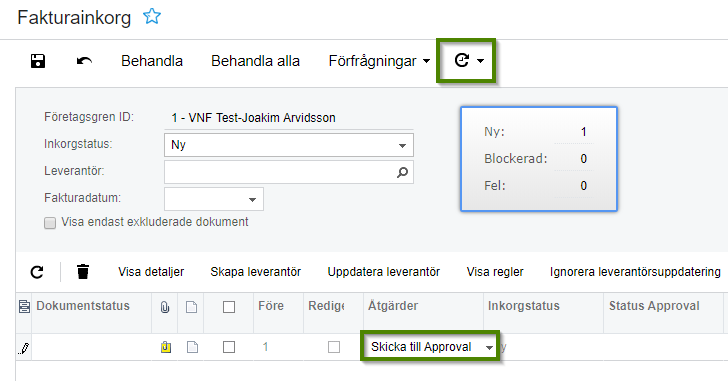
Task: Click the yellow attachment icon in row
Action: (166, 347)
